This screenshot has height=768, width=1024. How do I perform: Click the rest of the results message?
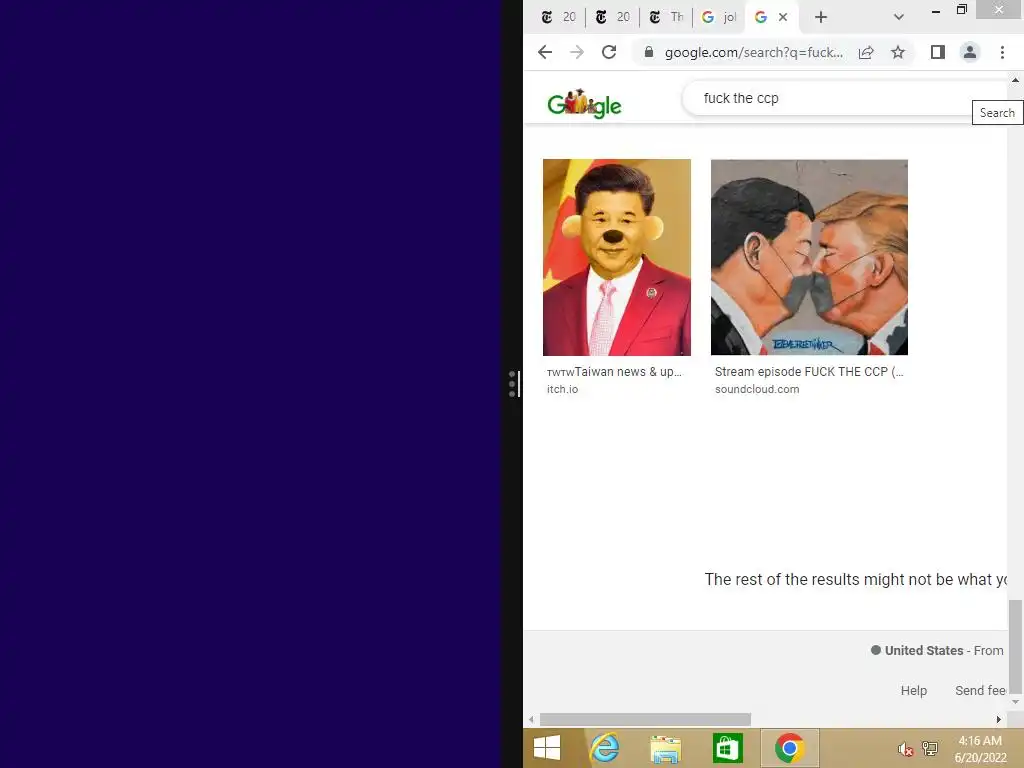[x=856, y=579]
